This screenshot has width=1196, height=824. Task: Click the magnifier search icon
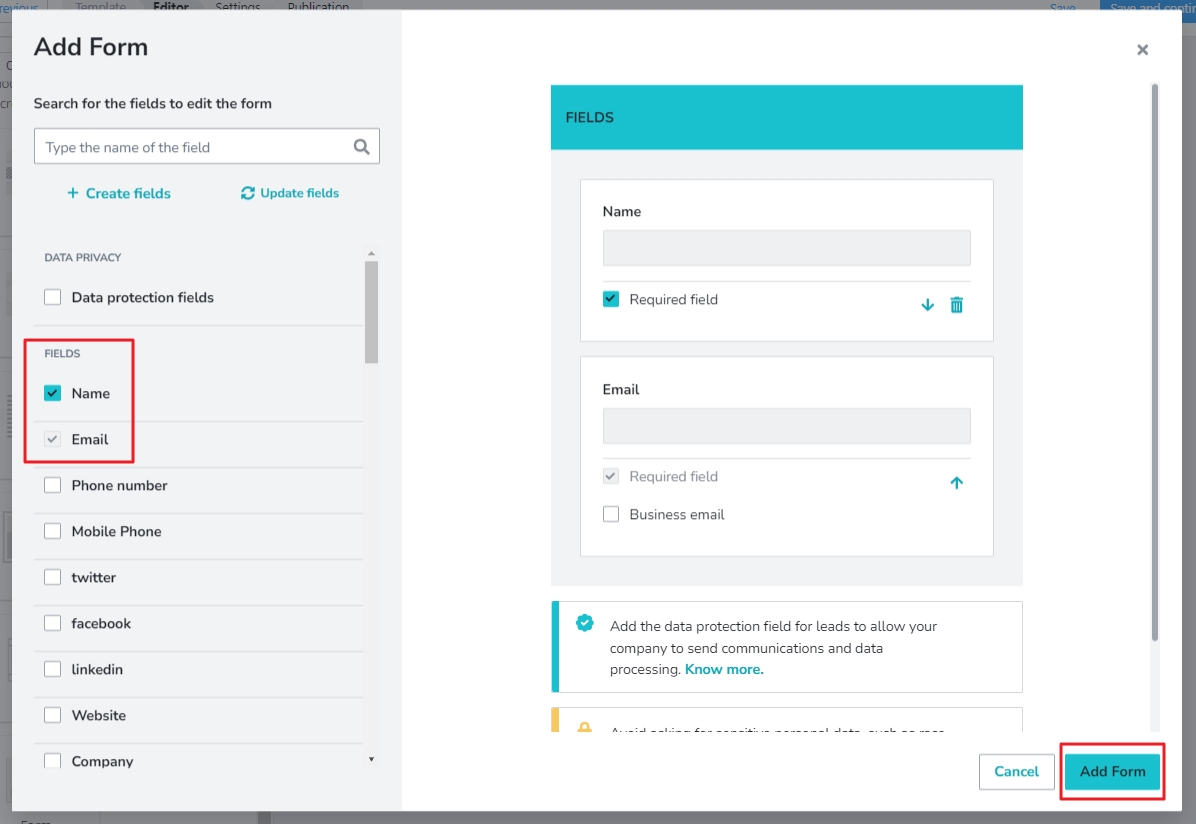point(362,146)
